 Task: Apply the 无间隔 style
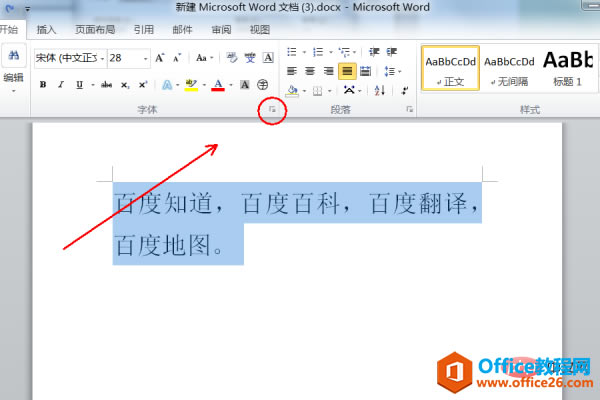point(509,69)
